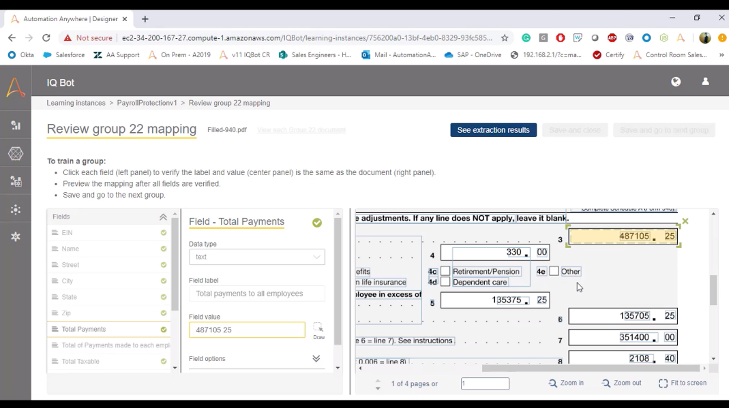Screen dimensions: 729x408
Task: Check the Dependent care checkbox
Action: (x=445, y=282)
